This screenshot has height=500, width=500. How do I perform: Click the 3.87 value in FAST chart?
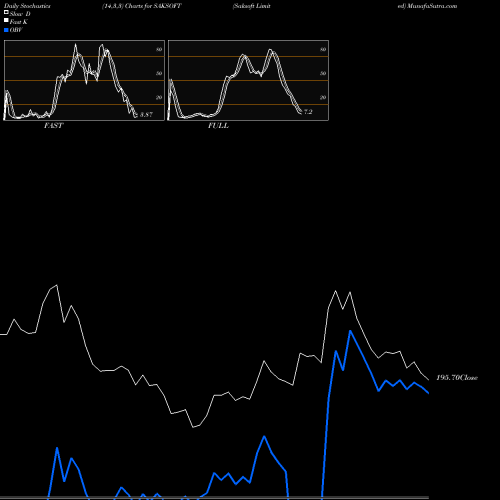click(x=146, y=115)
